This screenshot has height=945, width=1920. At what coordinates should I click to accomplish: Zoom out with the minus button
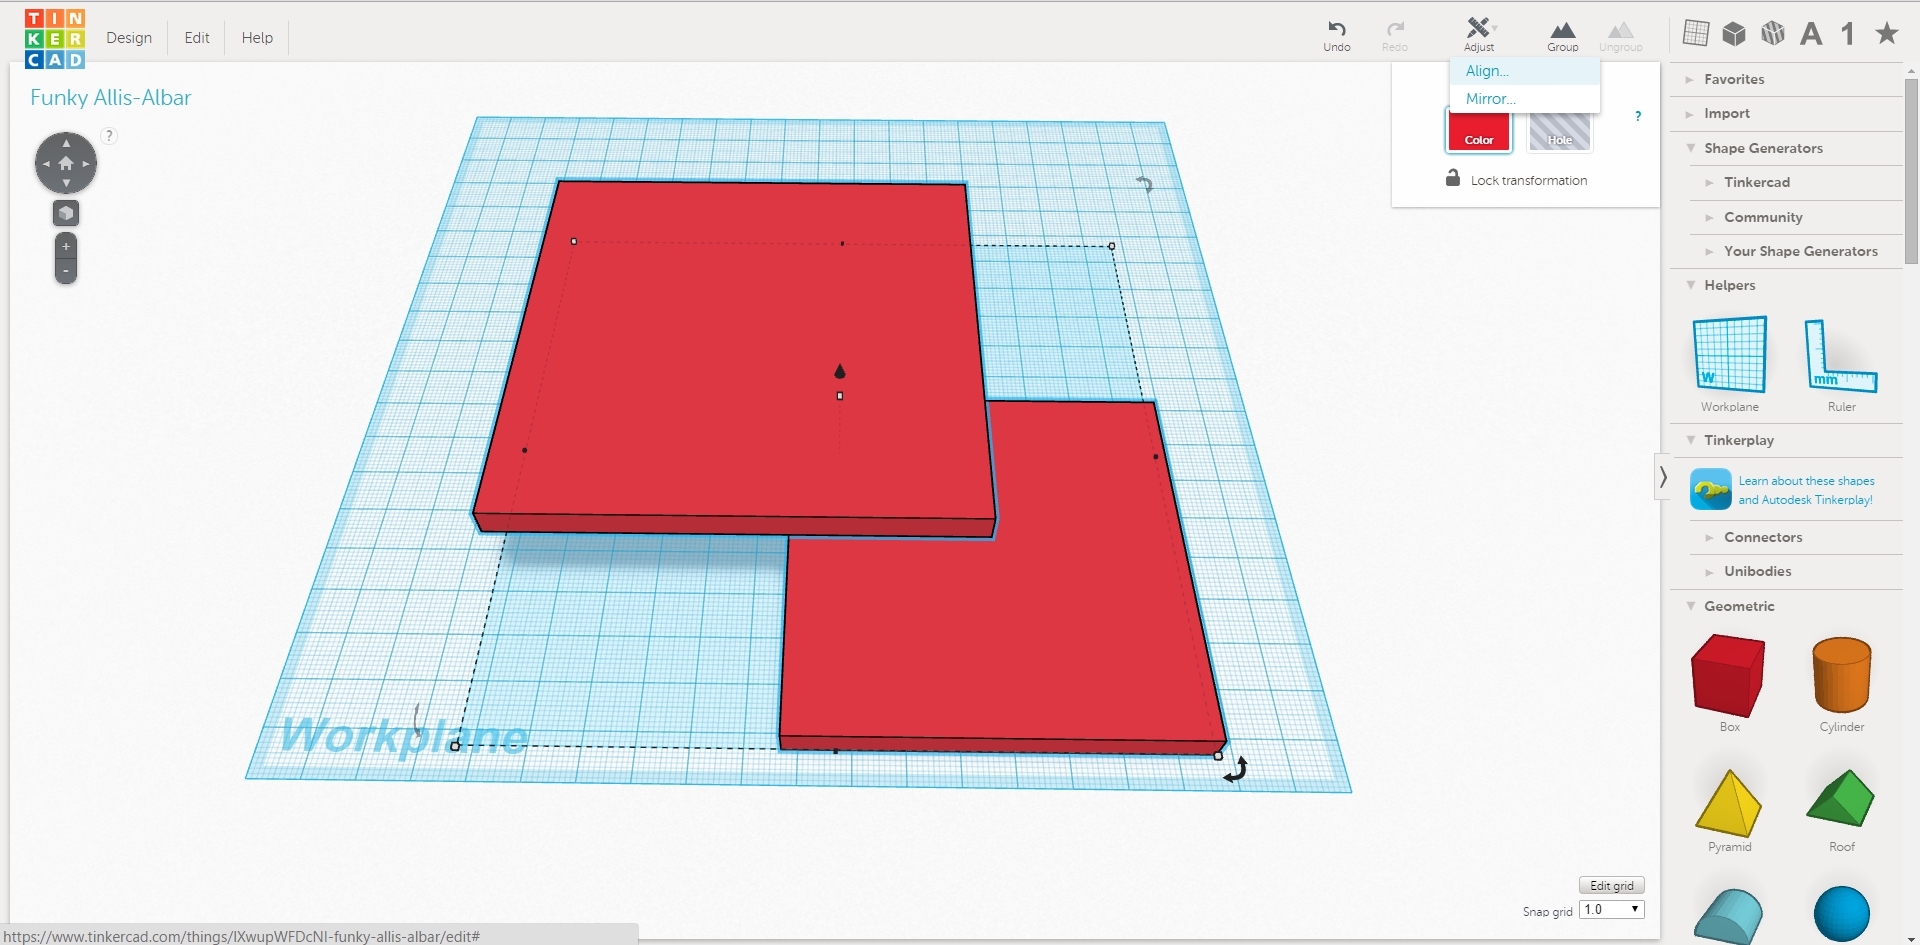point(66,271)
